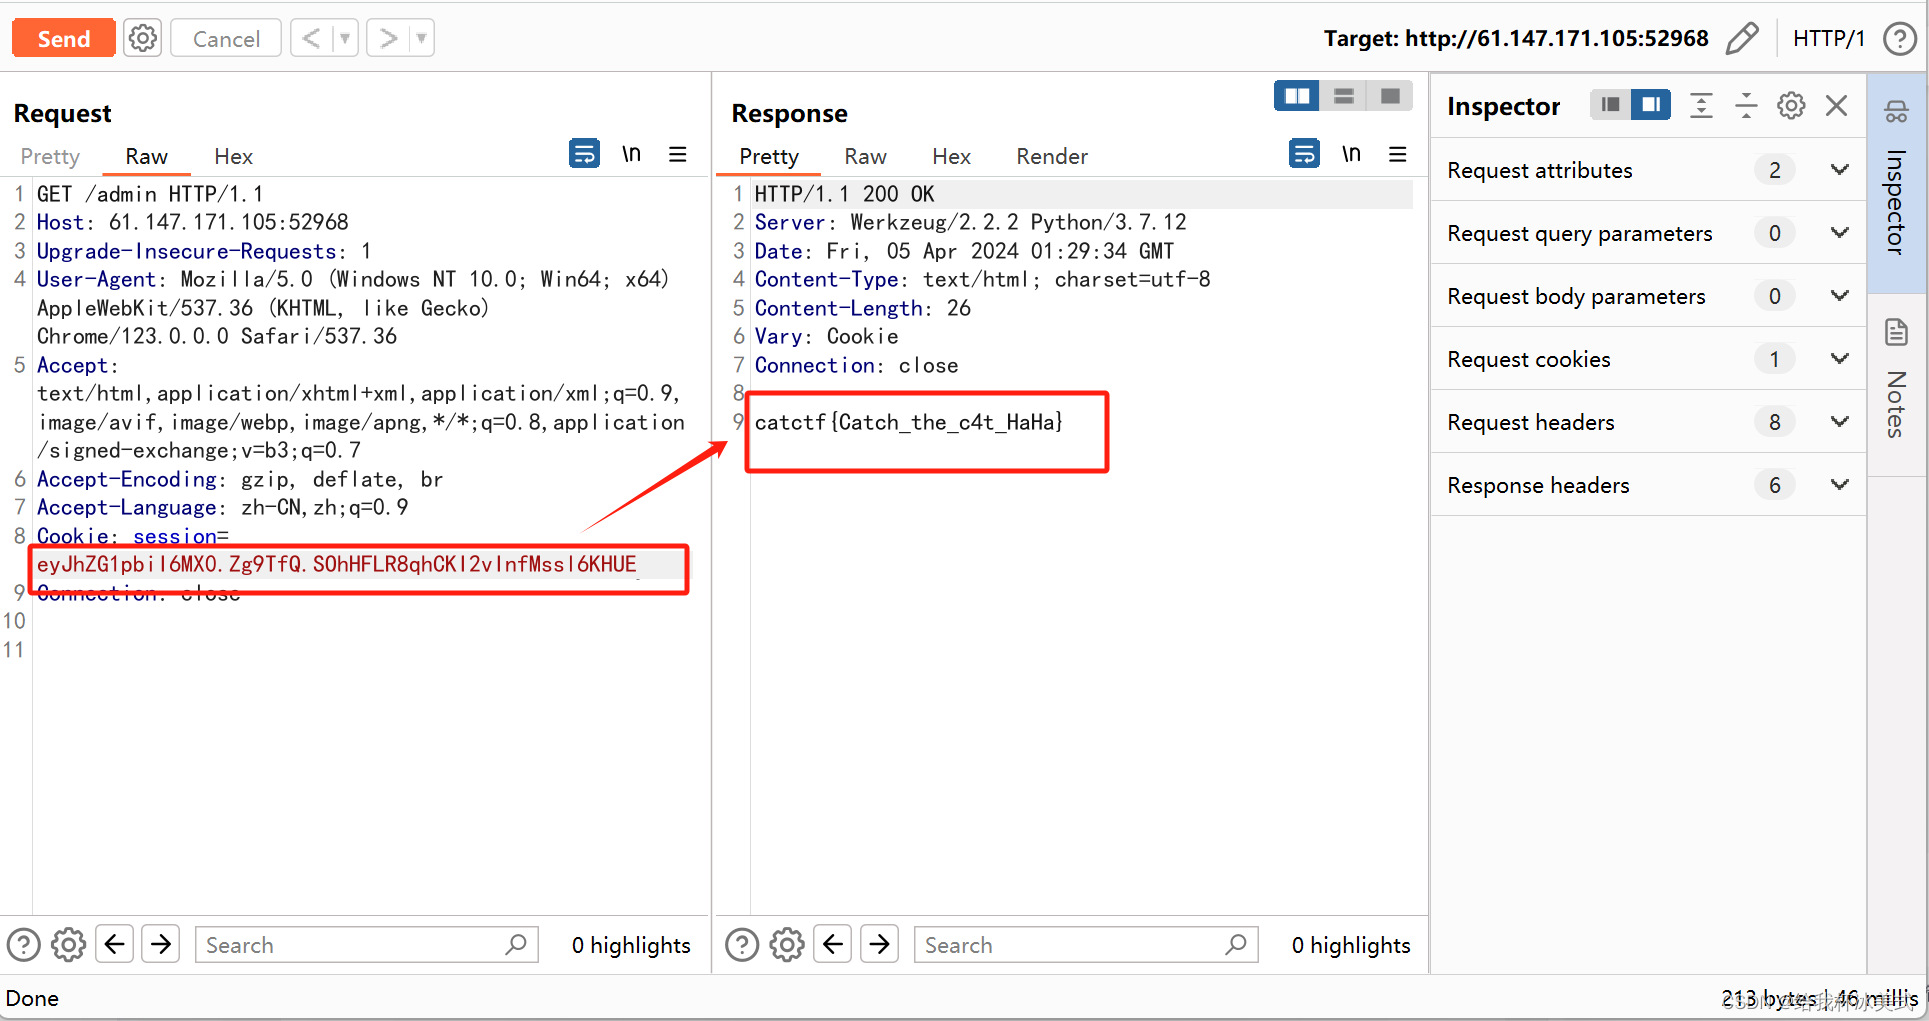This screenshot has height=1021, width=1929.
Task: Click the session cookie value text
Action: click(x=336, y=565)
